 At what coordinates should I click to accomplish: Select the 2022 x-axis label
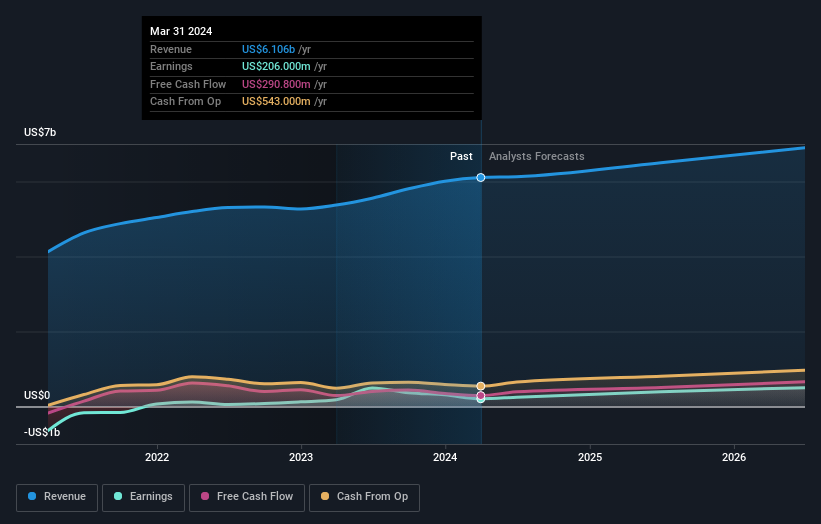pyautogui.click(x=157, y=457)
